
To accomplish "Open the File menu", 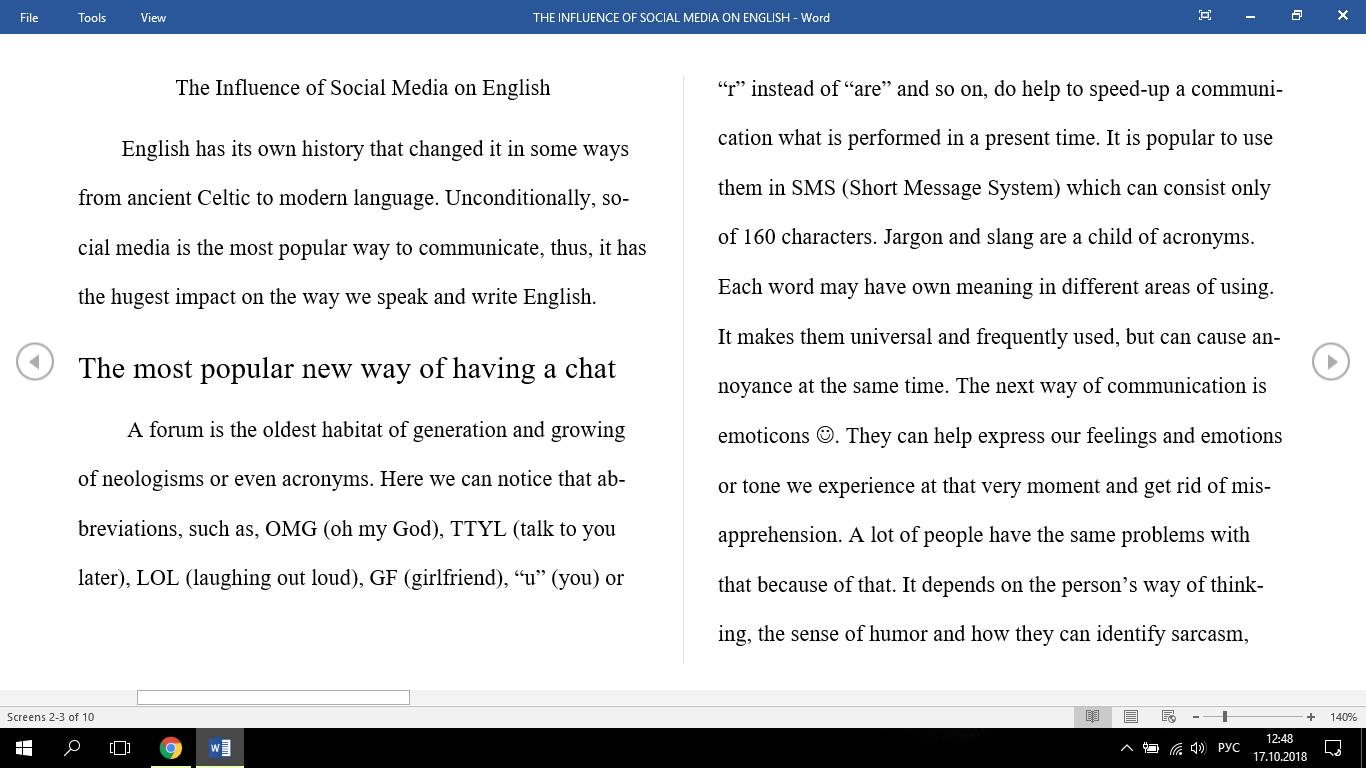I will pos(29,17).
